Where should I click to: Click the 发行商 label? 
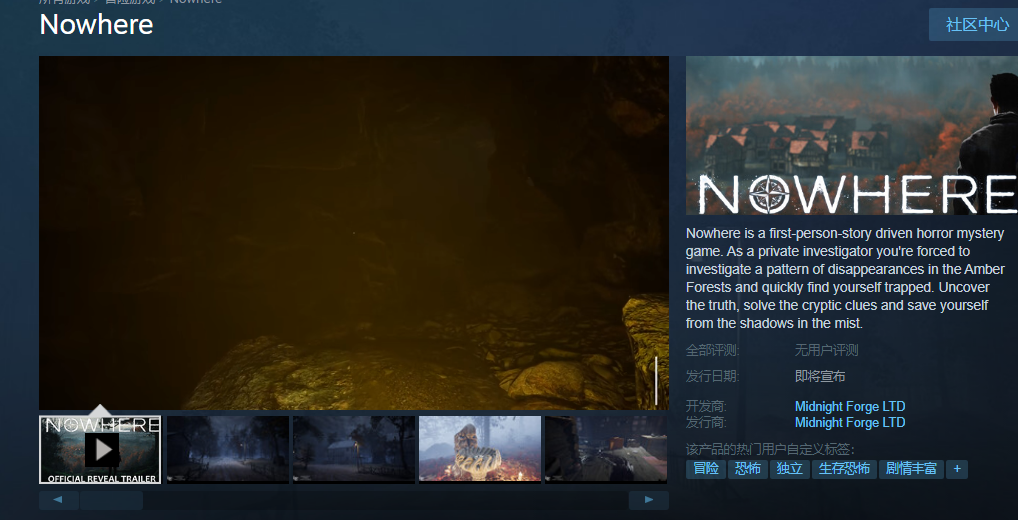click(706, 423)
